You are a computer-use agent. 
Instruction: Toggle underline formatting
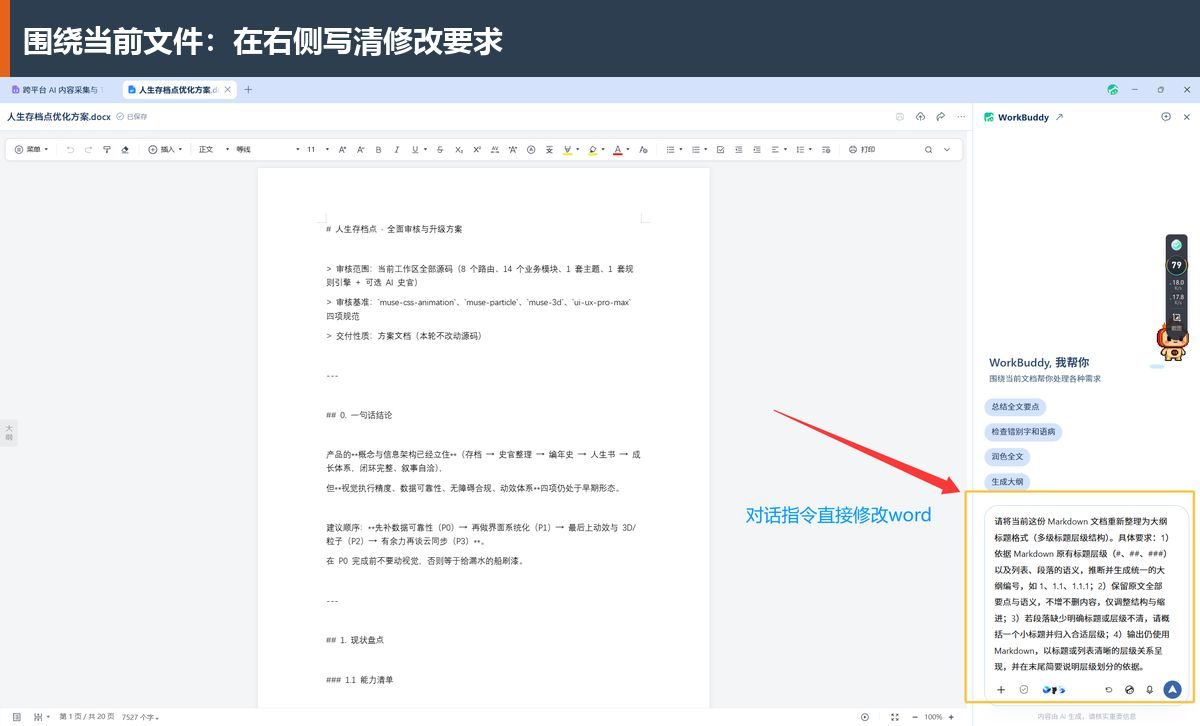[x=415, y=150]
